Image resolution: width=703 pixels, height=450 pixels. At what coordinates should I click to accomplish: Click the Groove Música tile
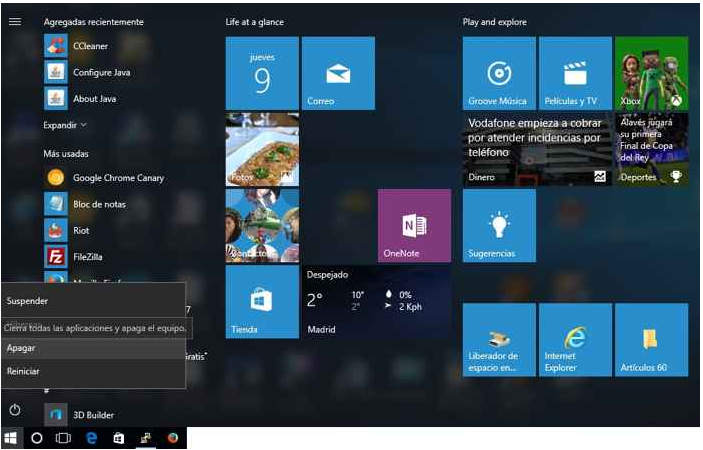pos(498,73)
